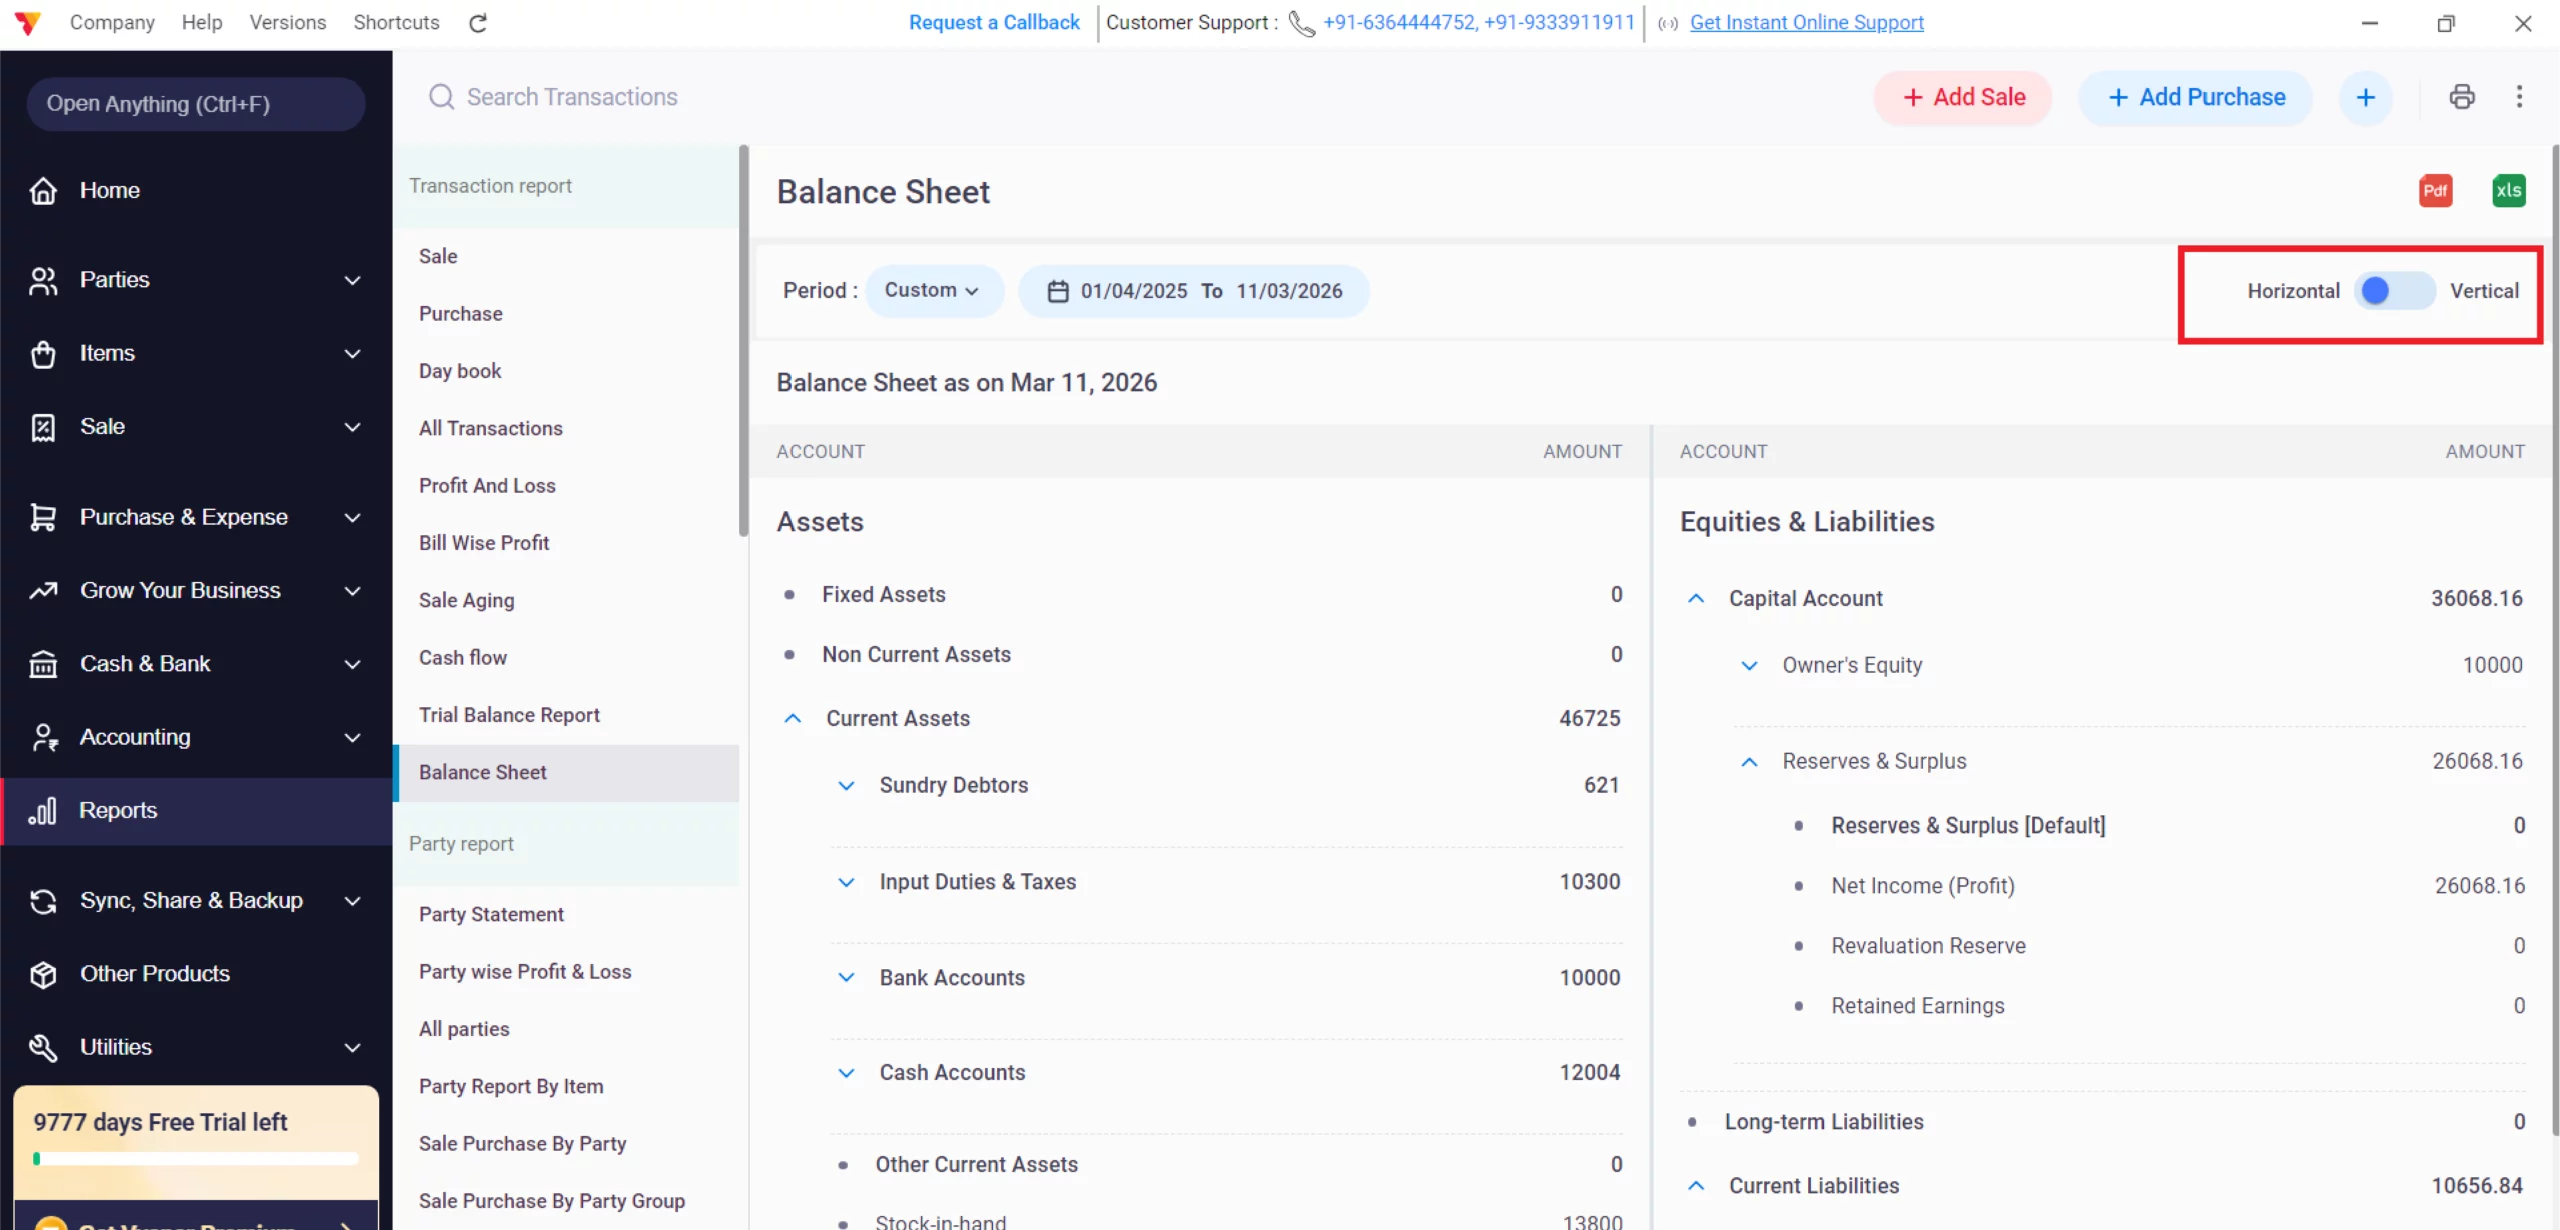Viewport: 2560px width, 1230px height.
Task: Open the Shortcuts menu
Action: pyautogui.click(x=396, y=22)
